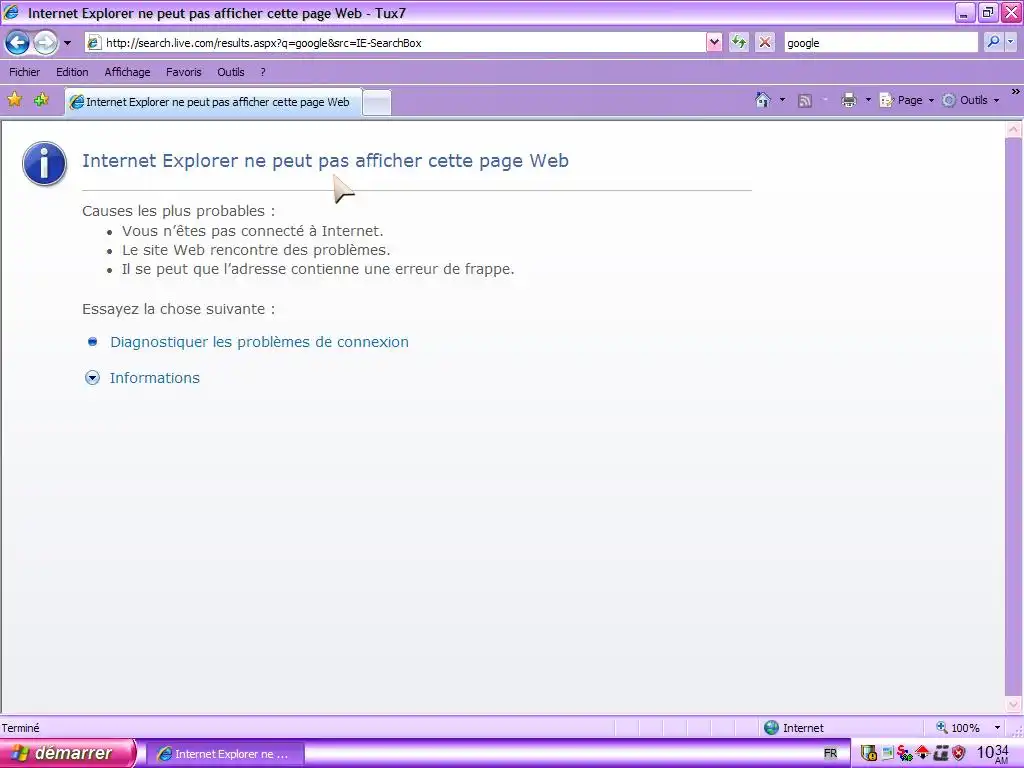
Task: Click the search box containing google
Action: pyautogui.click(x=880, y=43)
